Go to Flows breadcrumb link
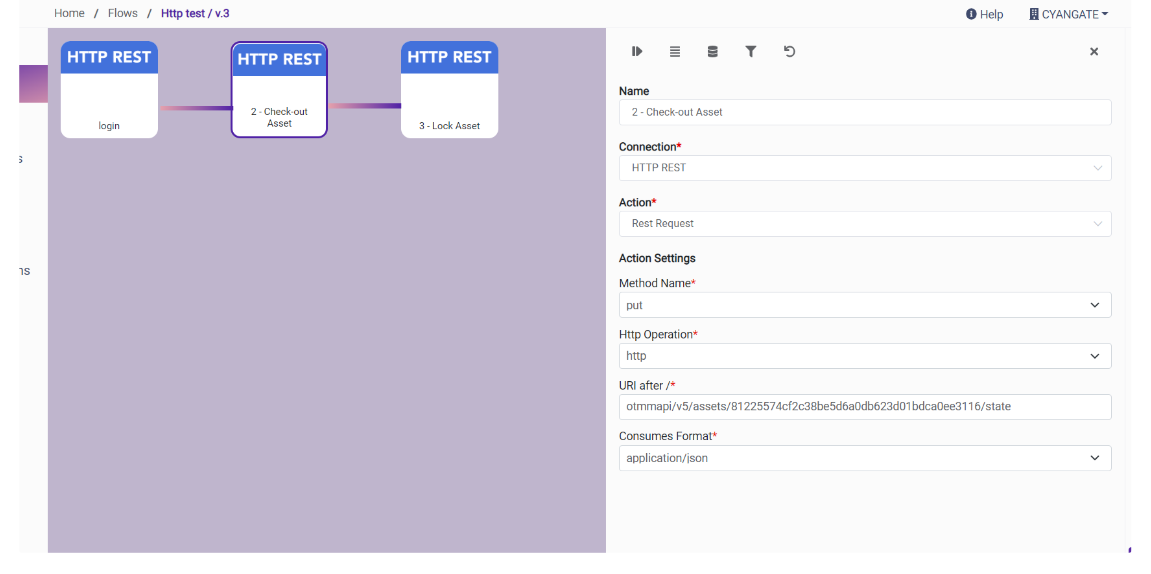Image resolution: width=1151 pixels, height=574 pixels. tap(122, 13)
